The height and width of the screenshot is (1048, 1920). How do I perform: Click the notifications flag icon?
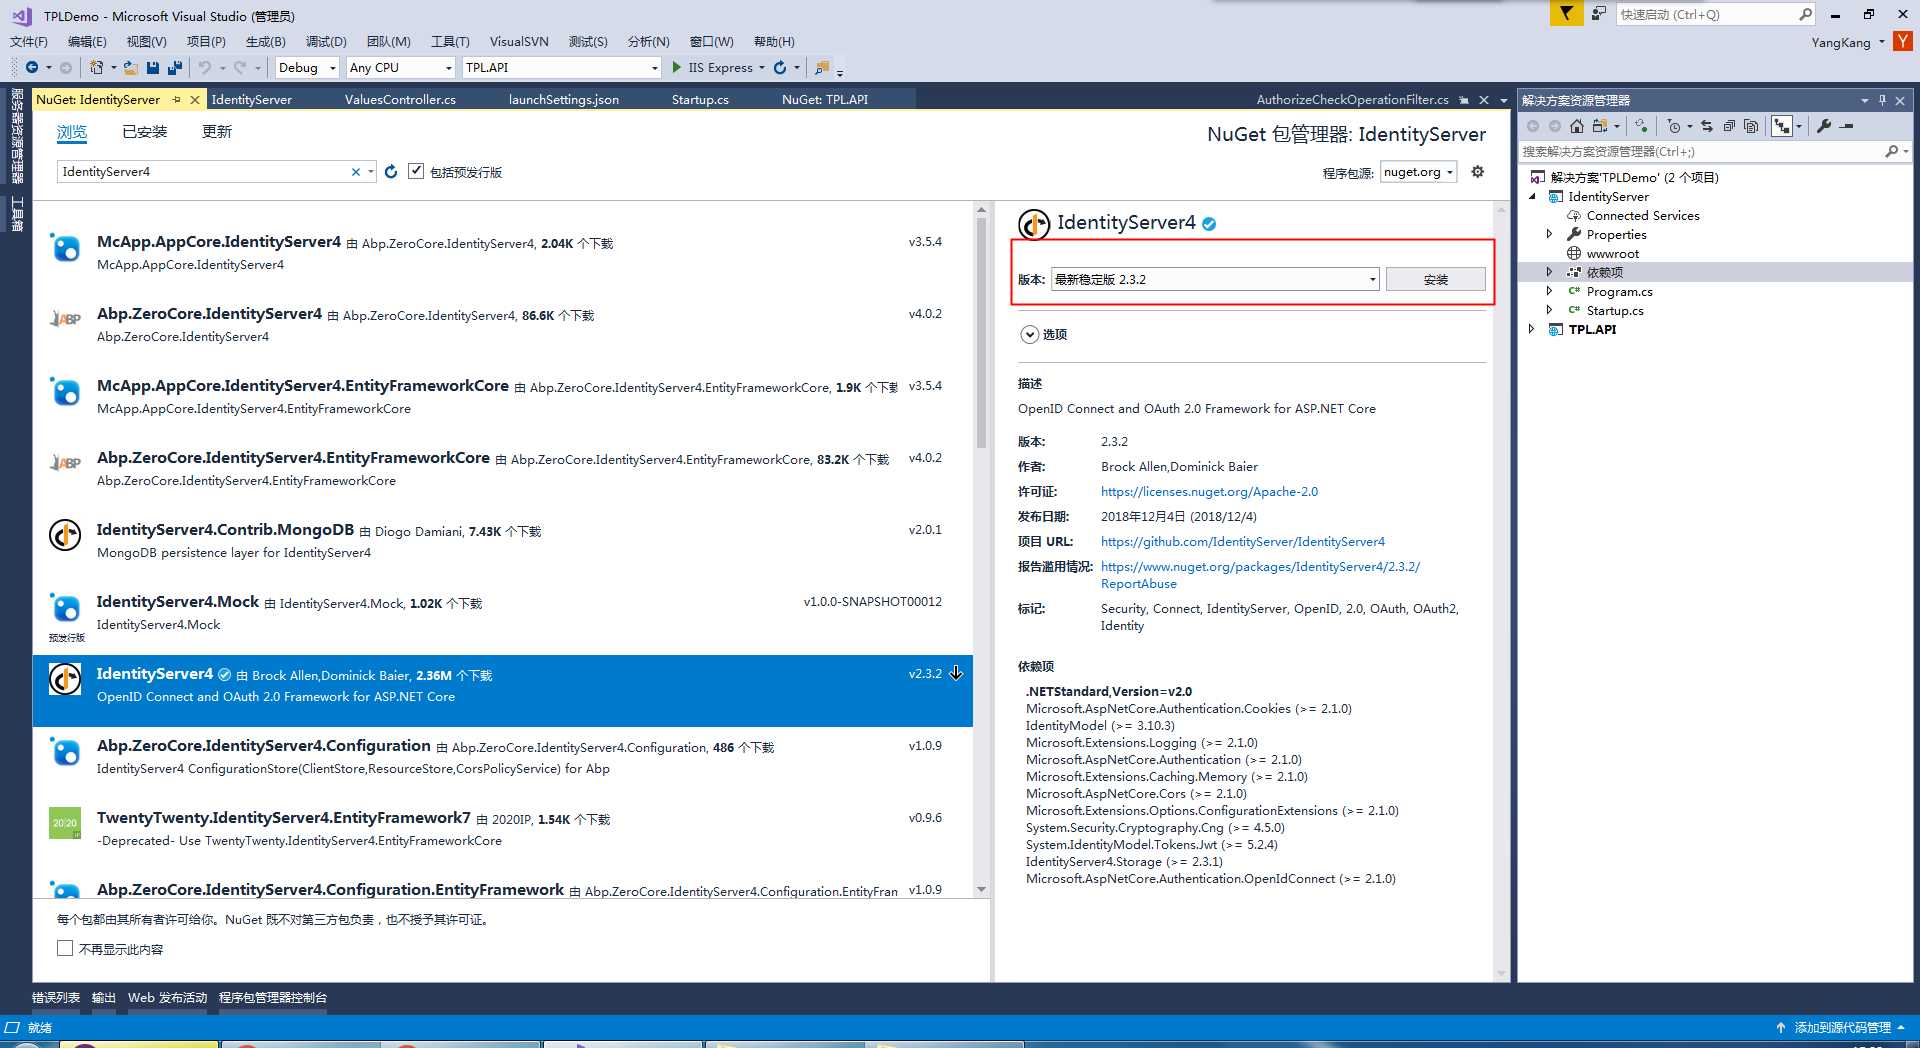point(1566,13)
